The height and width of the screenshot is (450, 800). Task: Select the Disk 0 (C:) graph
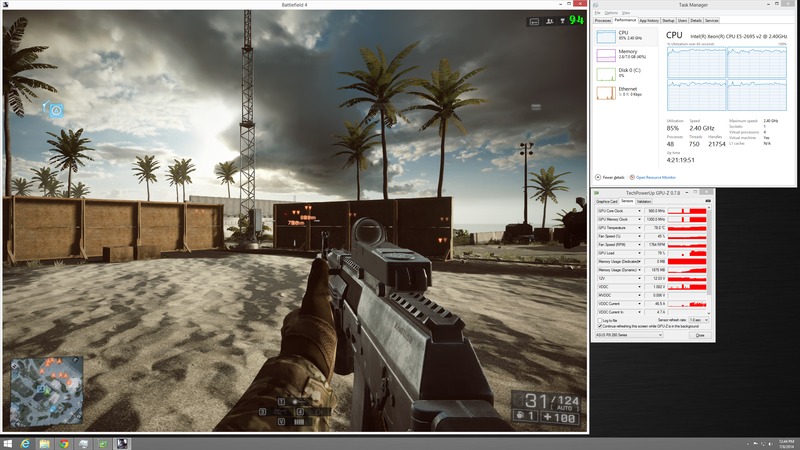pyautogui.click(x=605, y=74)
